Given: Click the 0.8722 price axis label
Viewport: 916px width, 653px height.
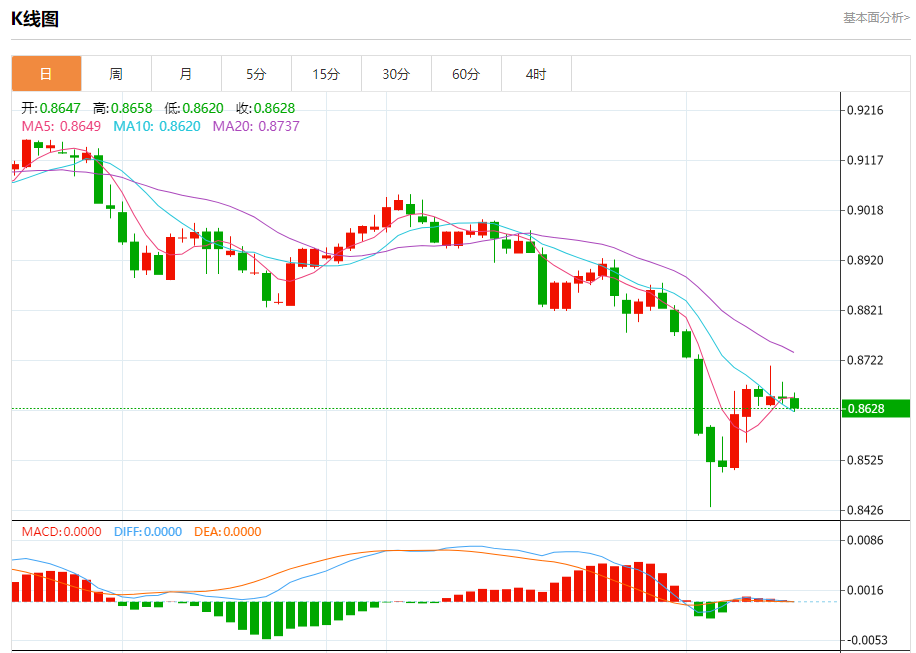Looking at the screenshot, I should tap(865, 360).
